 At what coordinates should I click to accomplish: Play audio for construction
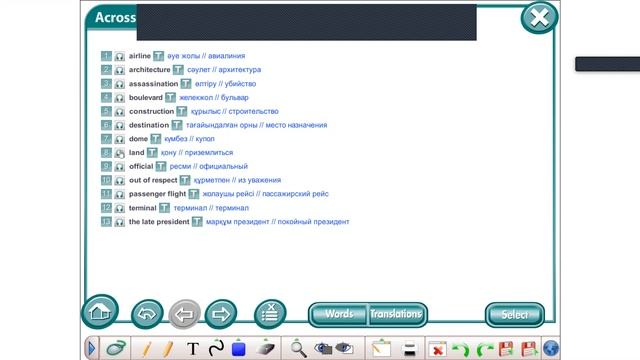(119, 112)
